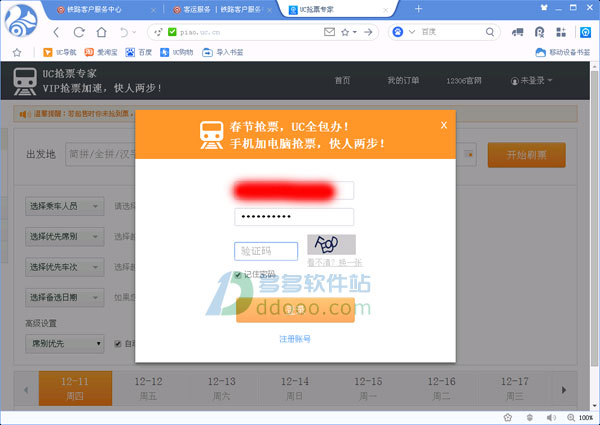Select the 12-13 周六 date
600x425 pixels.
[222, 388]
